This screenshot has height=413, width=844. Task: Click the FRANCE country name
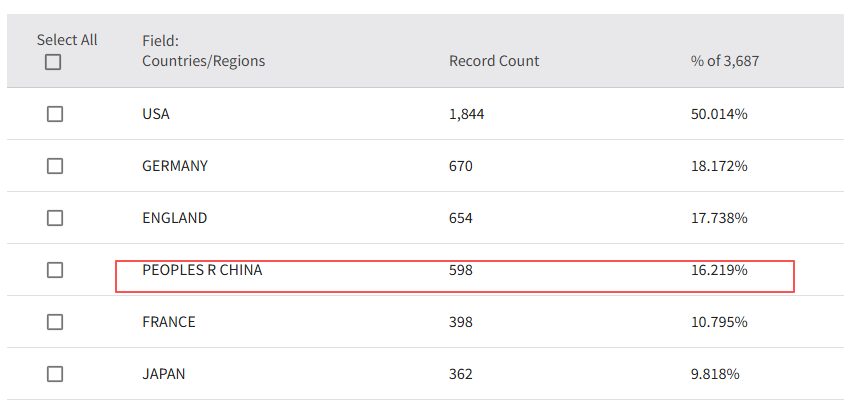169,322
